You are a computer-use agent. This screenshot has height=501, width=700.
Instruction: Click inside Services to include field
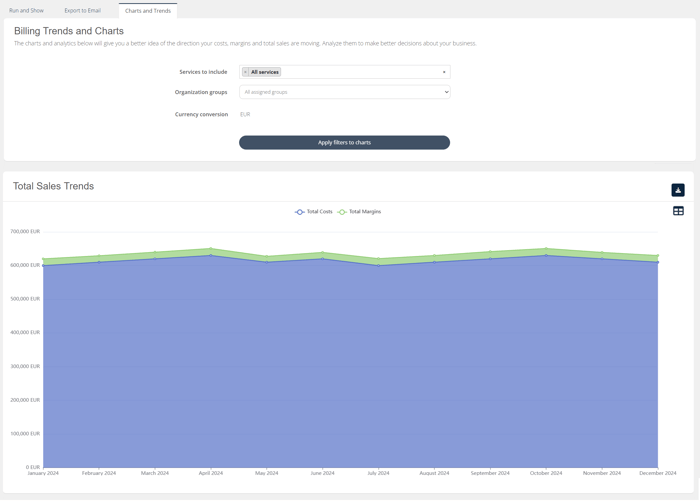coord(360,72)
